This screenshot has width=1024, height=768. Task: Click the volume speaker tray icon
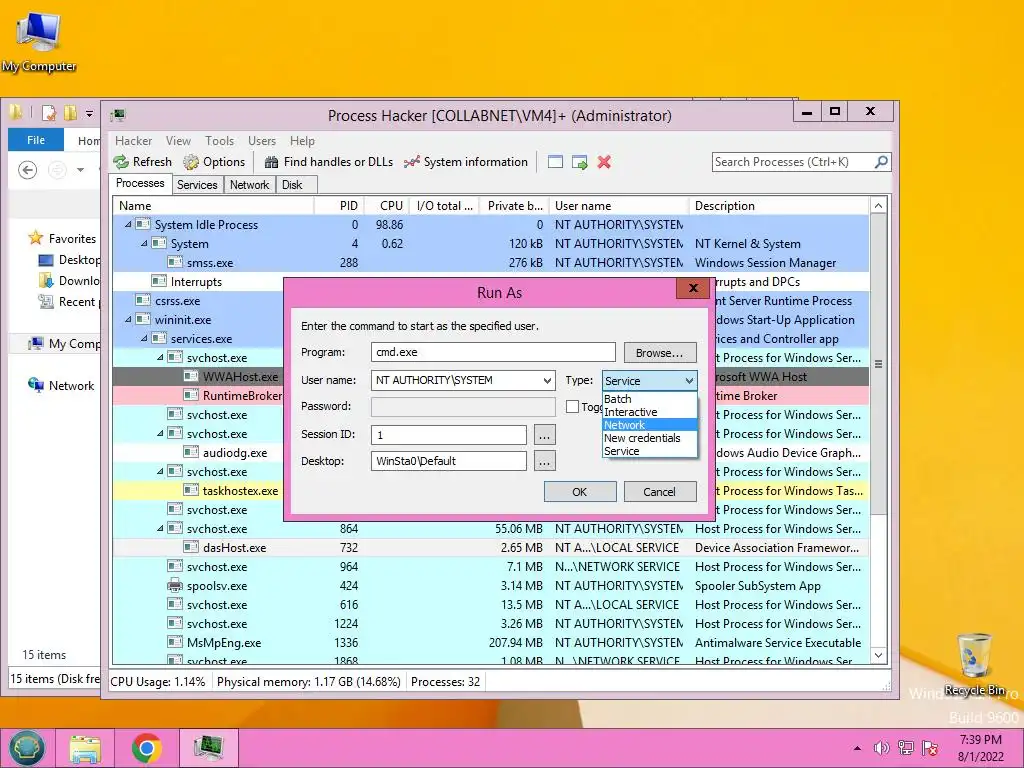pyautogui.click(x=882, y=748)
